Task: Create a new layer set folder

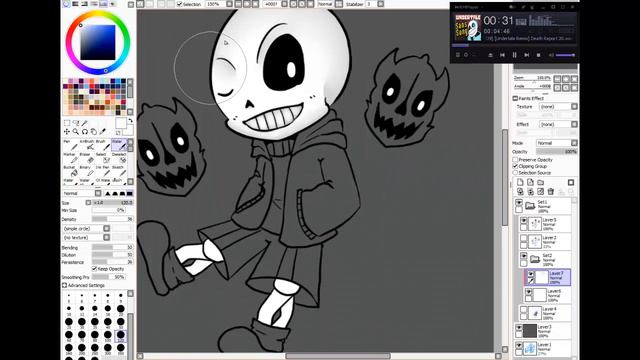Action: (540, 182)
